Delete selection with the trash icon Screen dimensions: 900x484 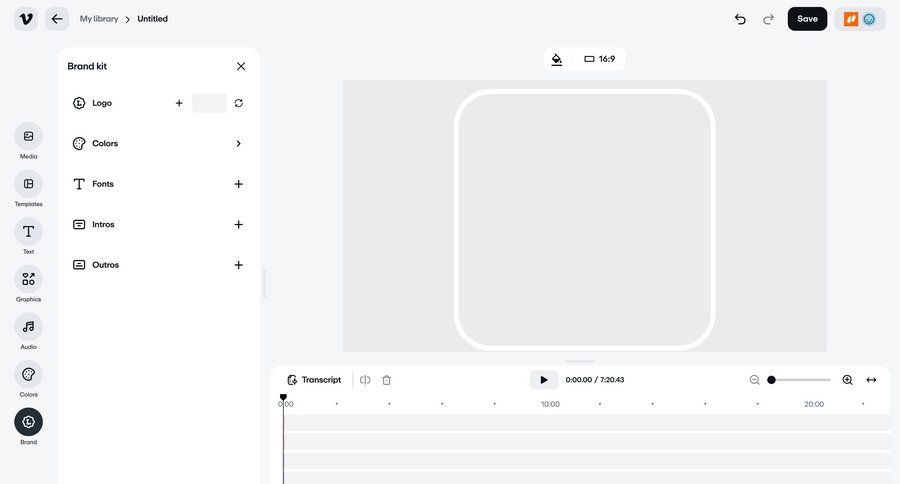click(387, 380)
